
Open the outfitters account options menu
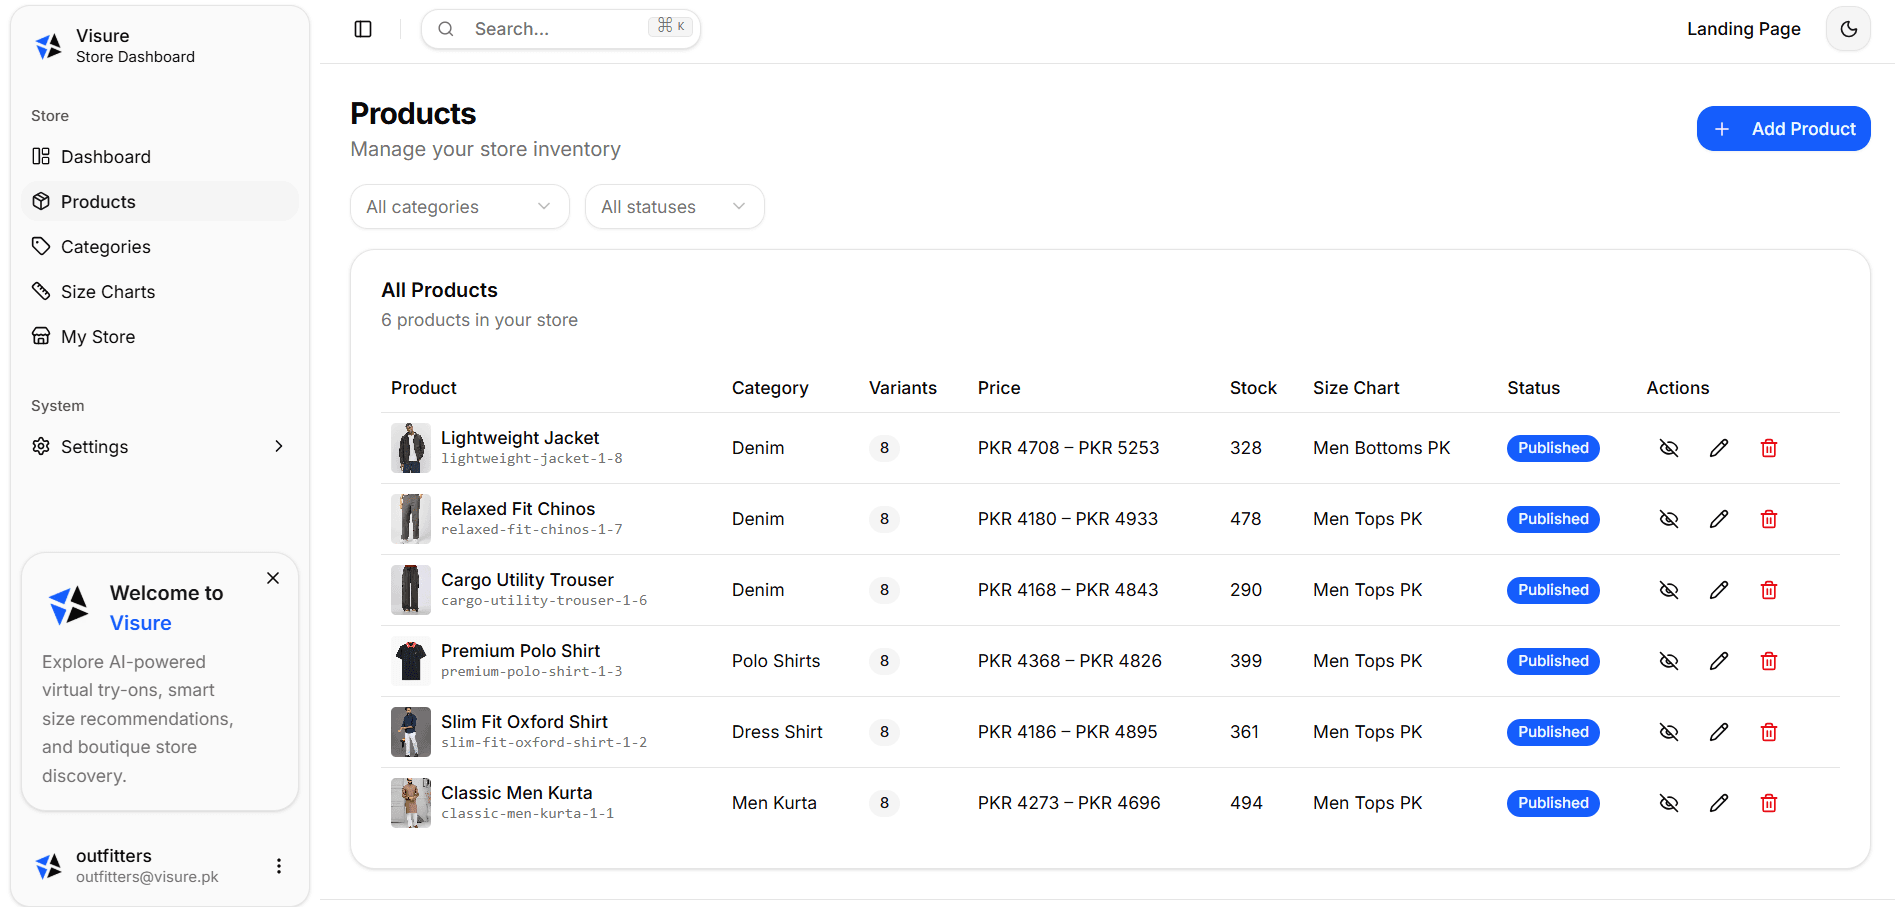[279, 866]
